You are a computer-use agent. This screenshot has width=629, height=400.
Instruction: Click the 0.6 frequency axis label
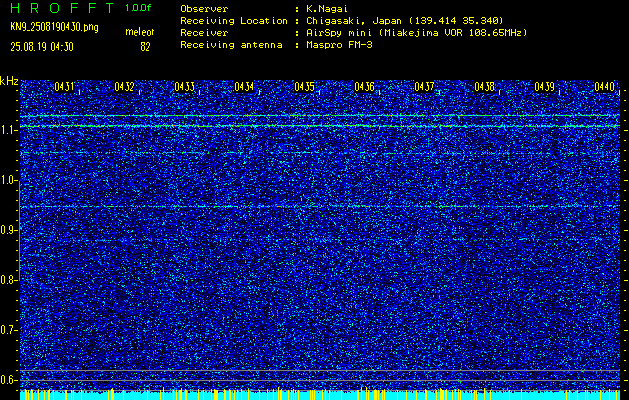[7, 380]
